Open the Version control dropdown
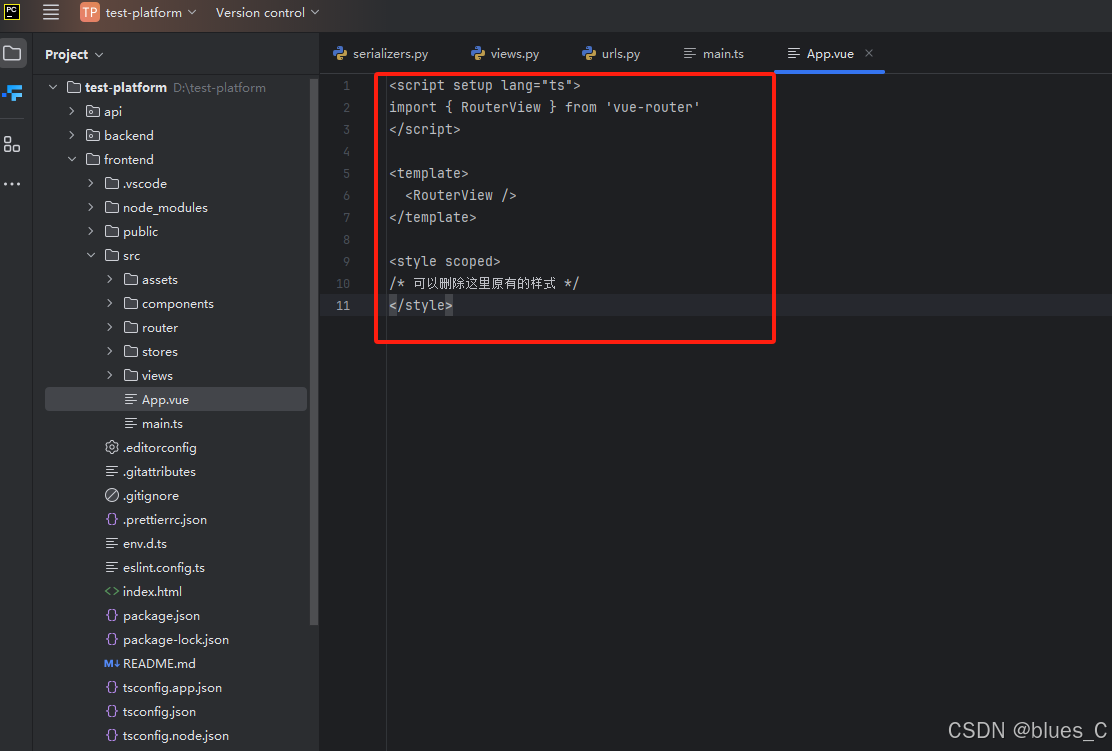Screen dimensions: 1112x751 pos(267,12)
